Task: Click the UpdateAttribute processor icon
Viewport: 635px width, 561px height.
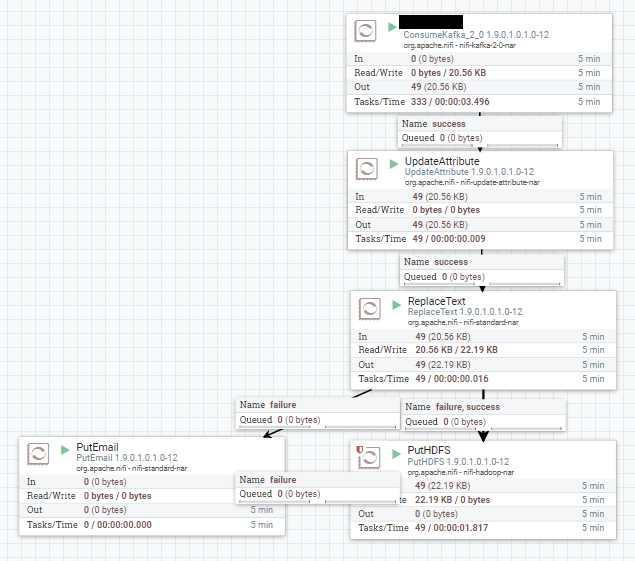Action: 367,168
